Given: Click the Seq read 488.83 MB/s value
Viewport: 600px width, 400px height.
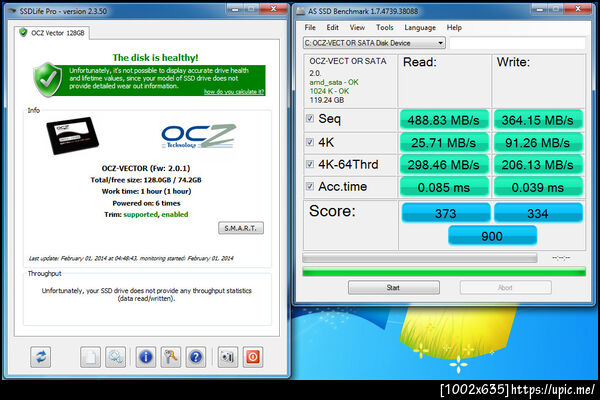Looking at the screenshot, I should tap(444, 120).
